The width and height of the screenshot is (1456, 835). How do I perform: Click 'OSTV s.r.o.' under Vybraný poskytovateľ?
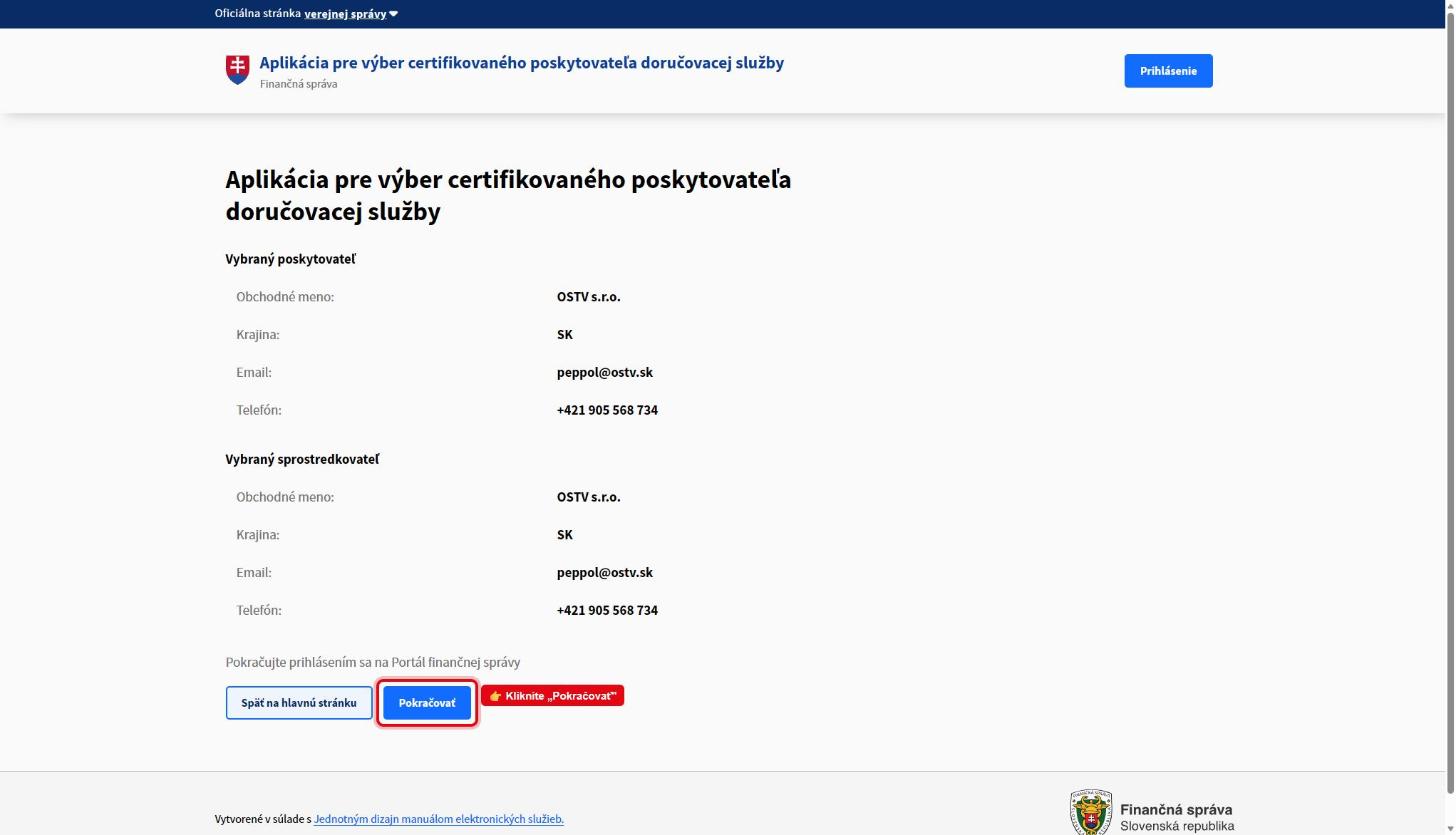(x=589, y=297)
